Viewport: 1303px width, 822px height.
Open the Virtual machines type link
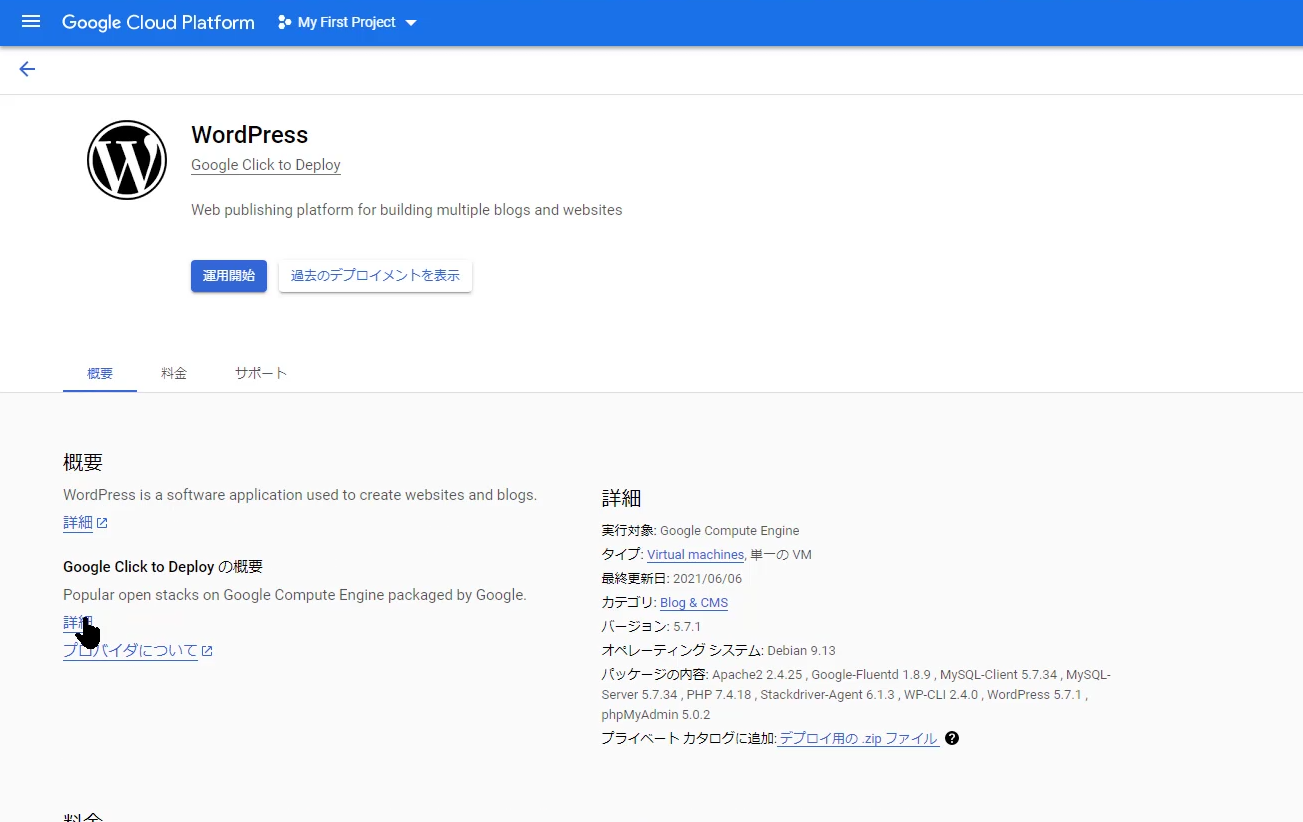coord(695,555)
